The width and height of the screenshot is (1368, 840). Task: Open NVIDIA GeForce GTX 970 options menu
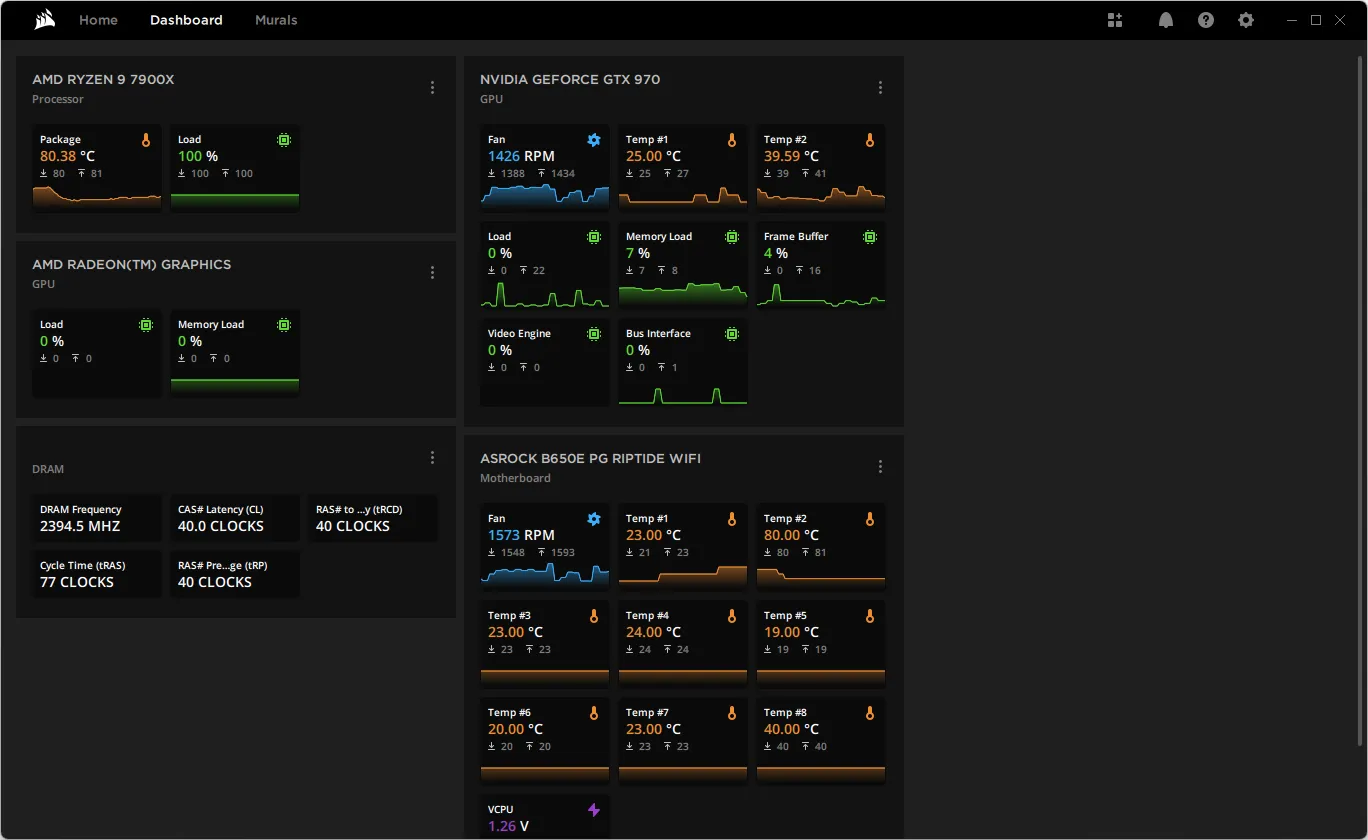(x=880, y=88)
